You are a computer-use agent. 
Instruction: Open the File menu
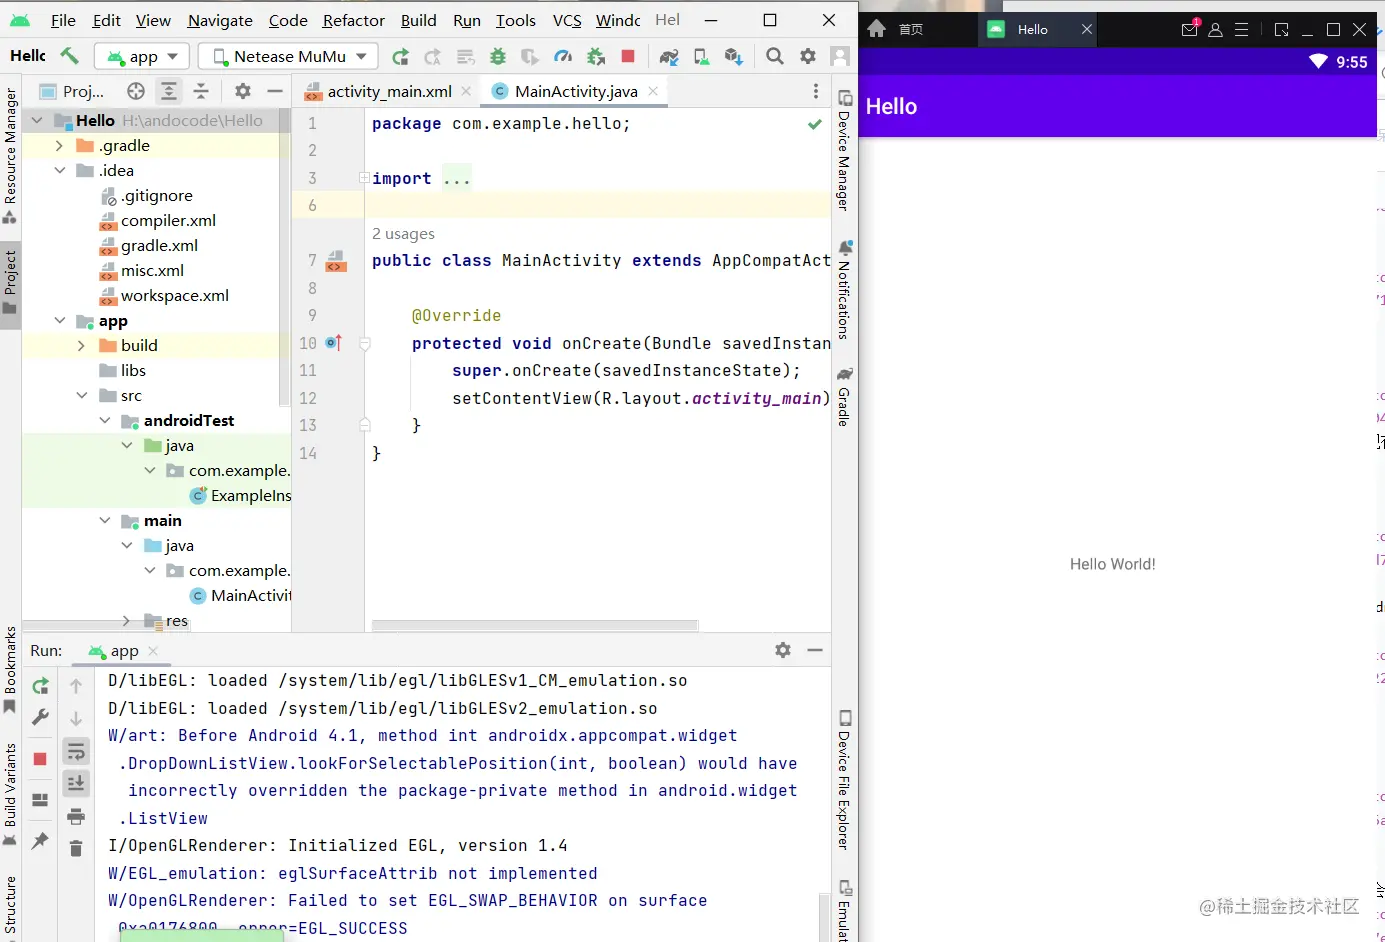63,20
